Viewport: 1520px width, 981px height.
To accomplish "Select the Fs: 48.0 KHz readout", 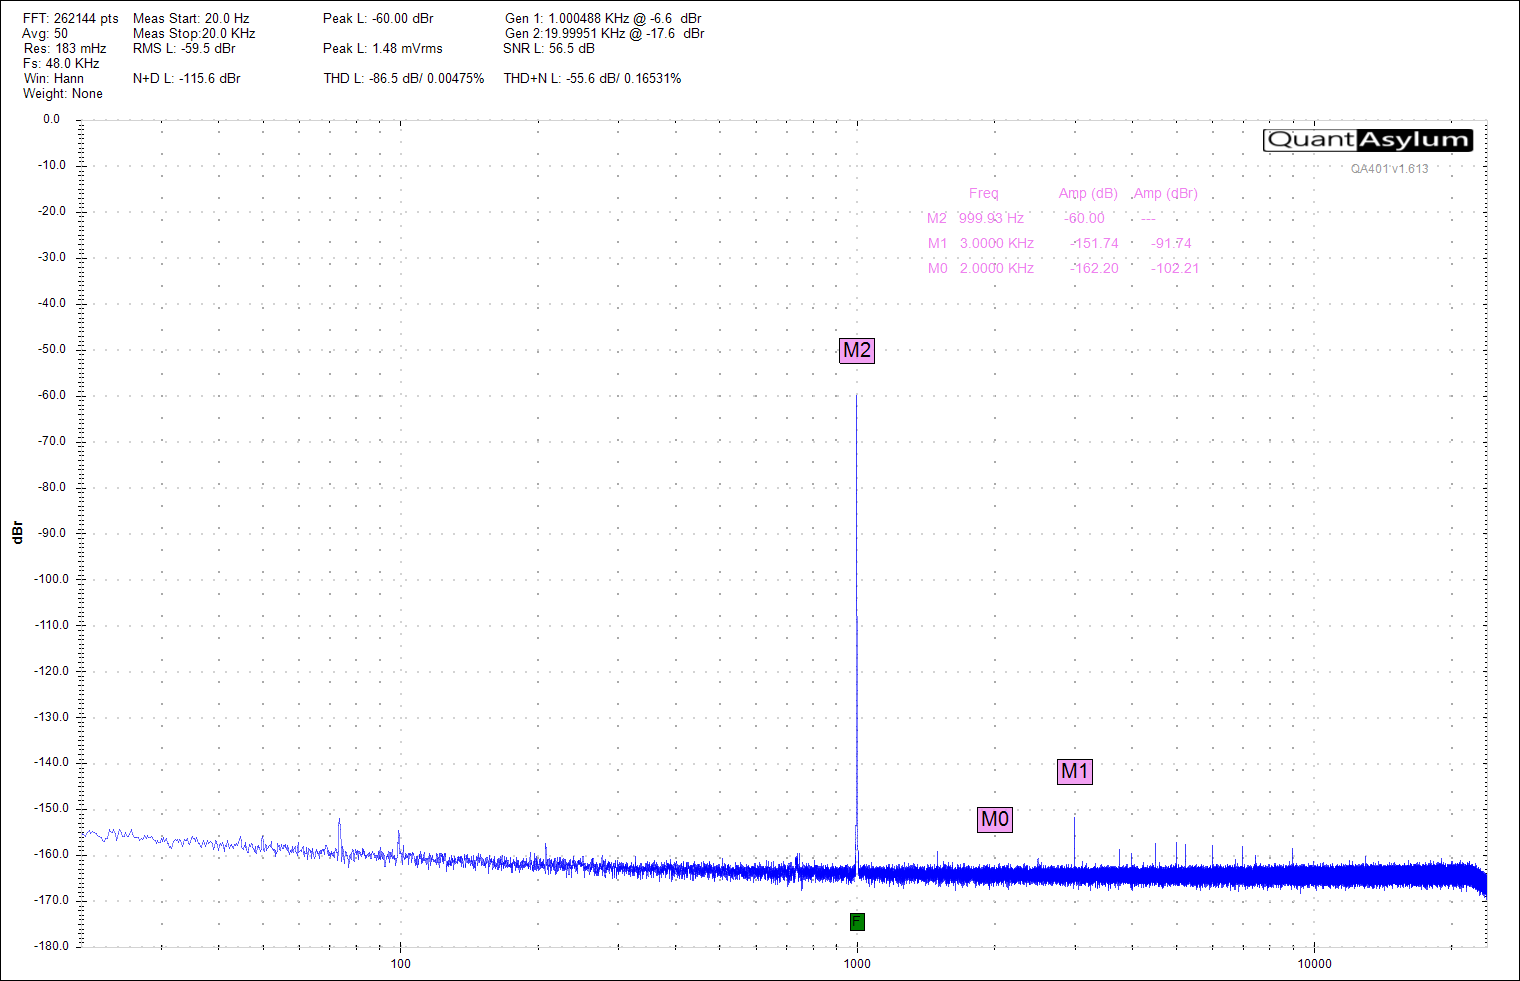I will pyautogui.click(x=61, y=64).
